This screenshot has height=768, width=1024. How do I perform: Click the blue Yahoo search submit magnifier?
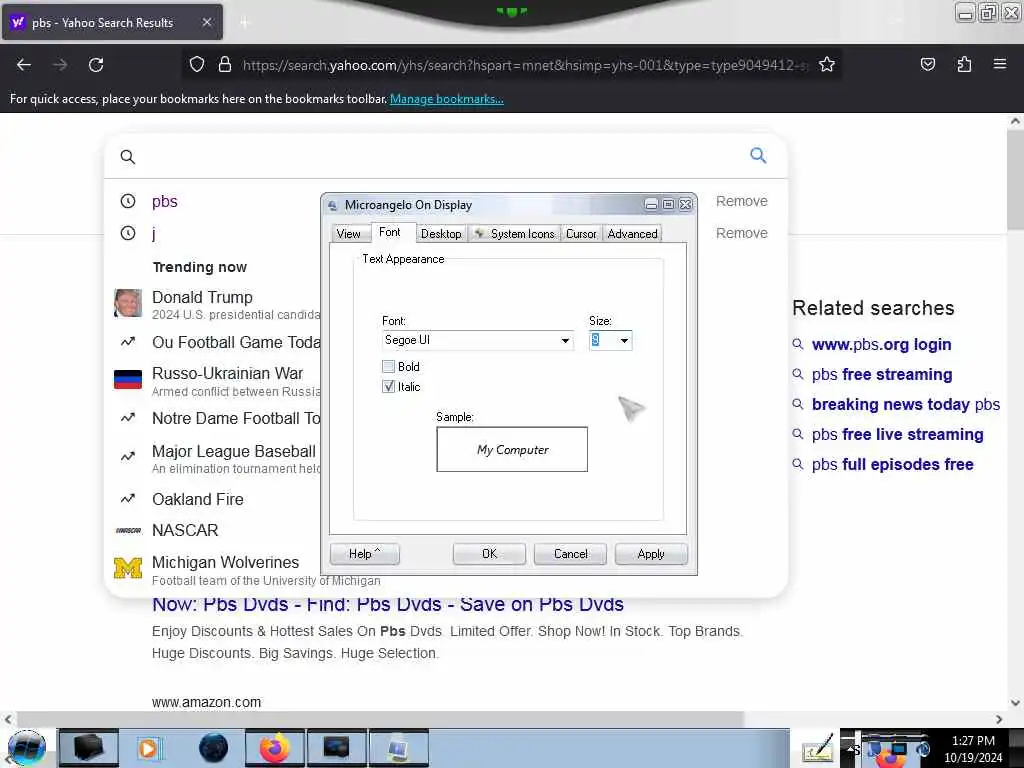click(x=758, y=155)
